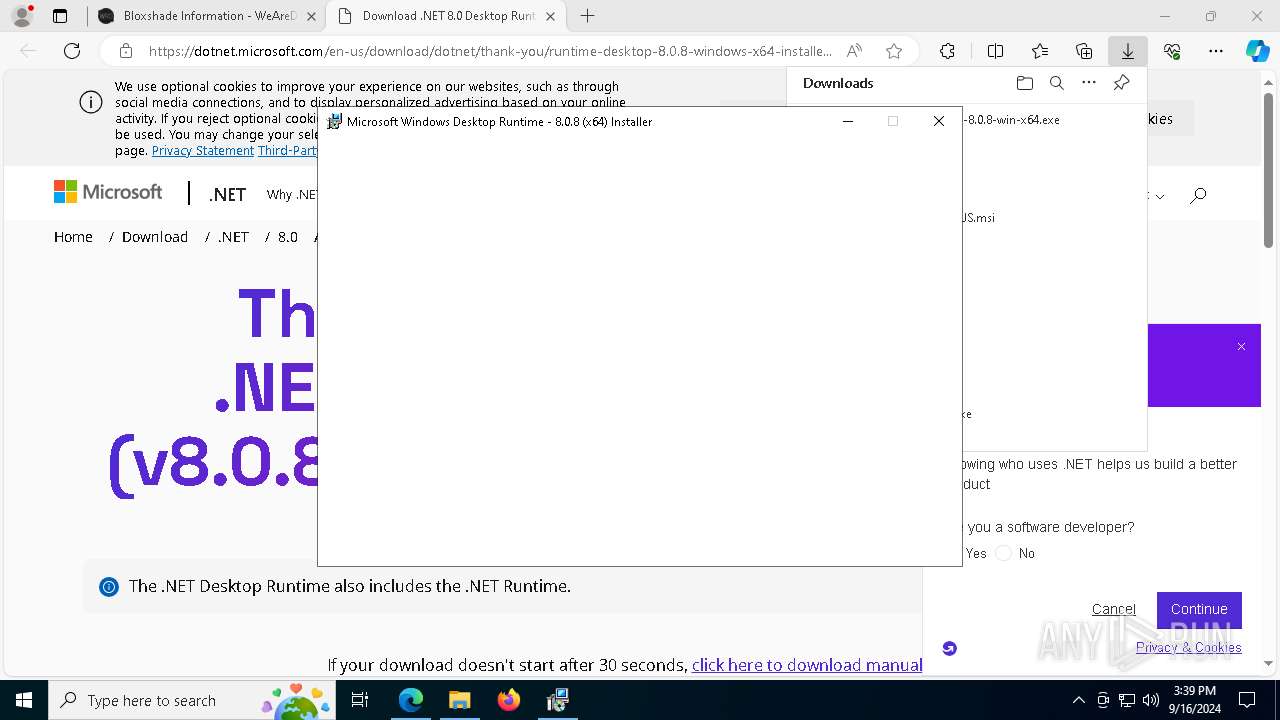Image resolution: width=1280 pixels, height=720 pixels.
Task: Open a new browser tab
Action: coord(588,16)
